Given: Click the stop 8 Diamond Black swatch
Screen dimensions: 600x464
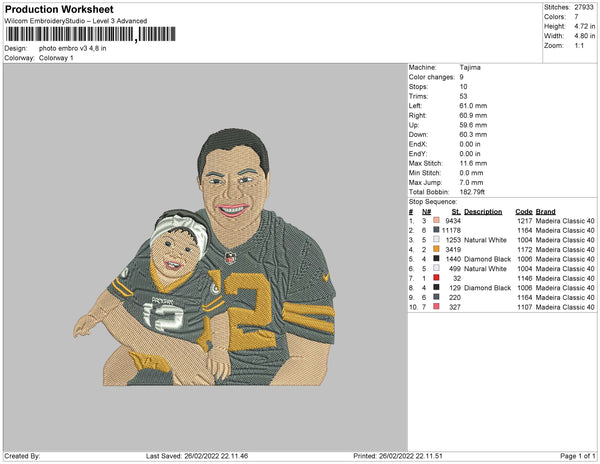Looking at the screenshot, I should (x=436, y=287).
